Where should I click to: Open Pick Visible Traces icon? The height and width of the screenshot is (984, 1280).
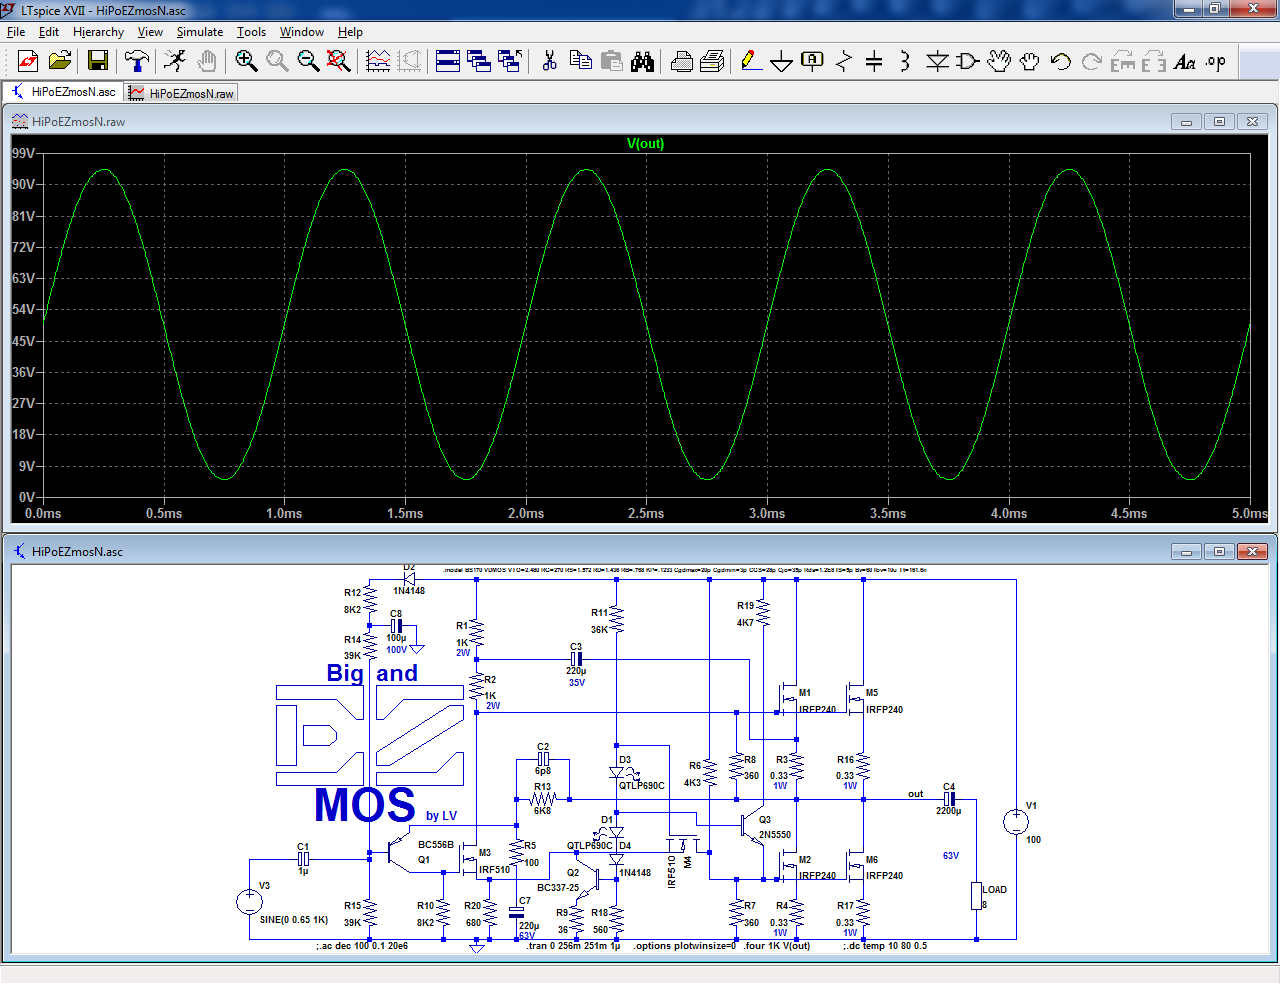(x=378, y=62)
